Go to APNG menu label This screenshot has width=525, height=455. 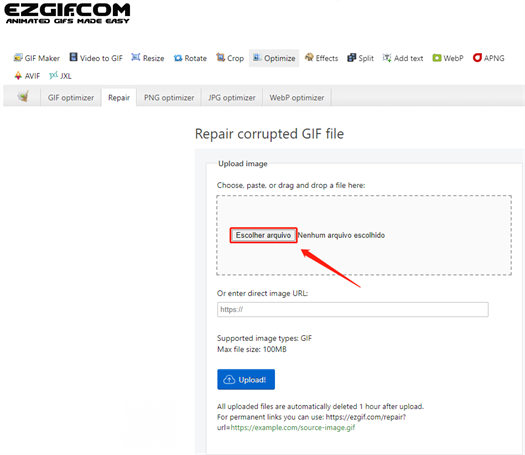pos(494,58)
